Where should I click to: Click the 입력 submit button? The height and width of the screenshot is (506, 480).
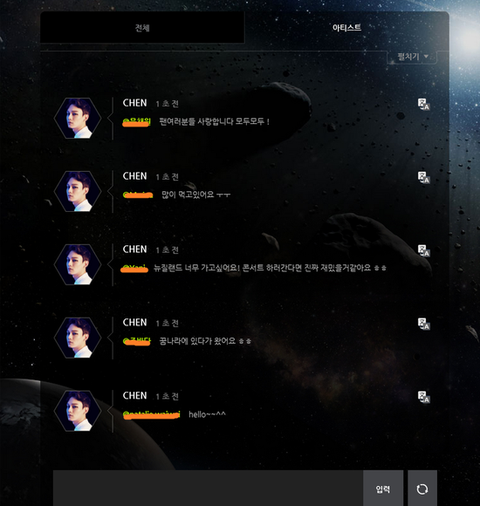pyautogui.click(x=383, y=489)
